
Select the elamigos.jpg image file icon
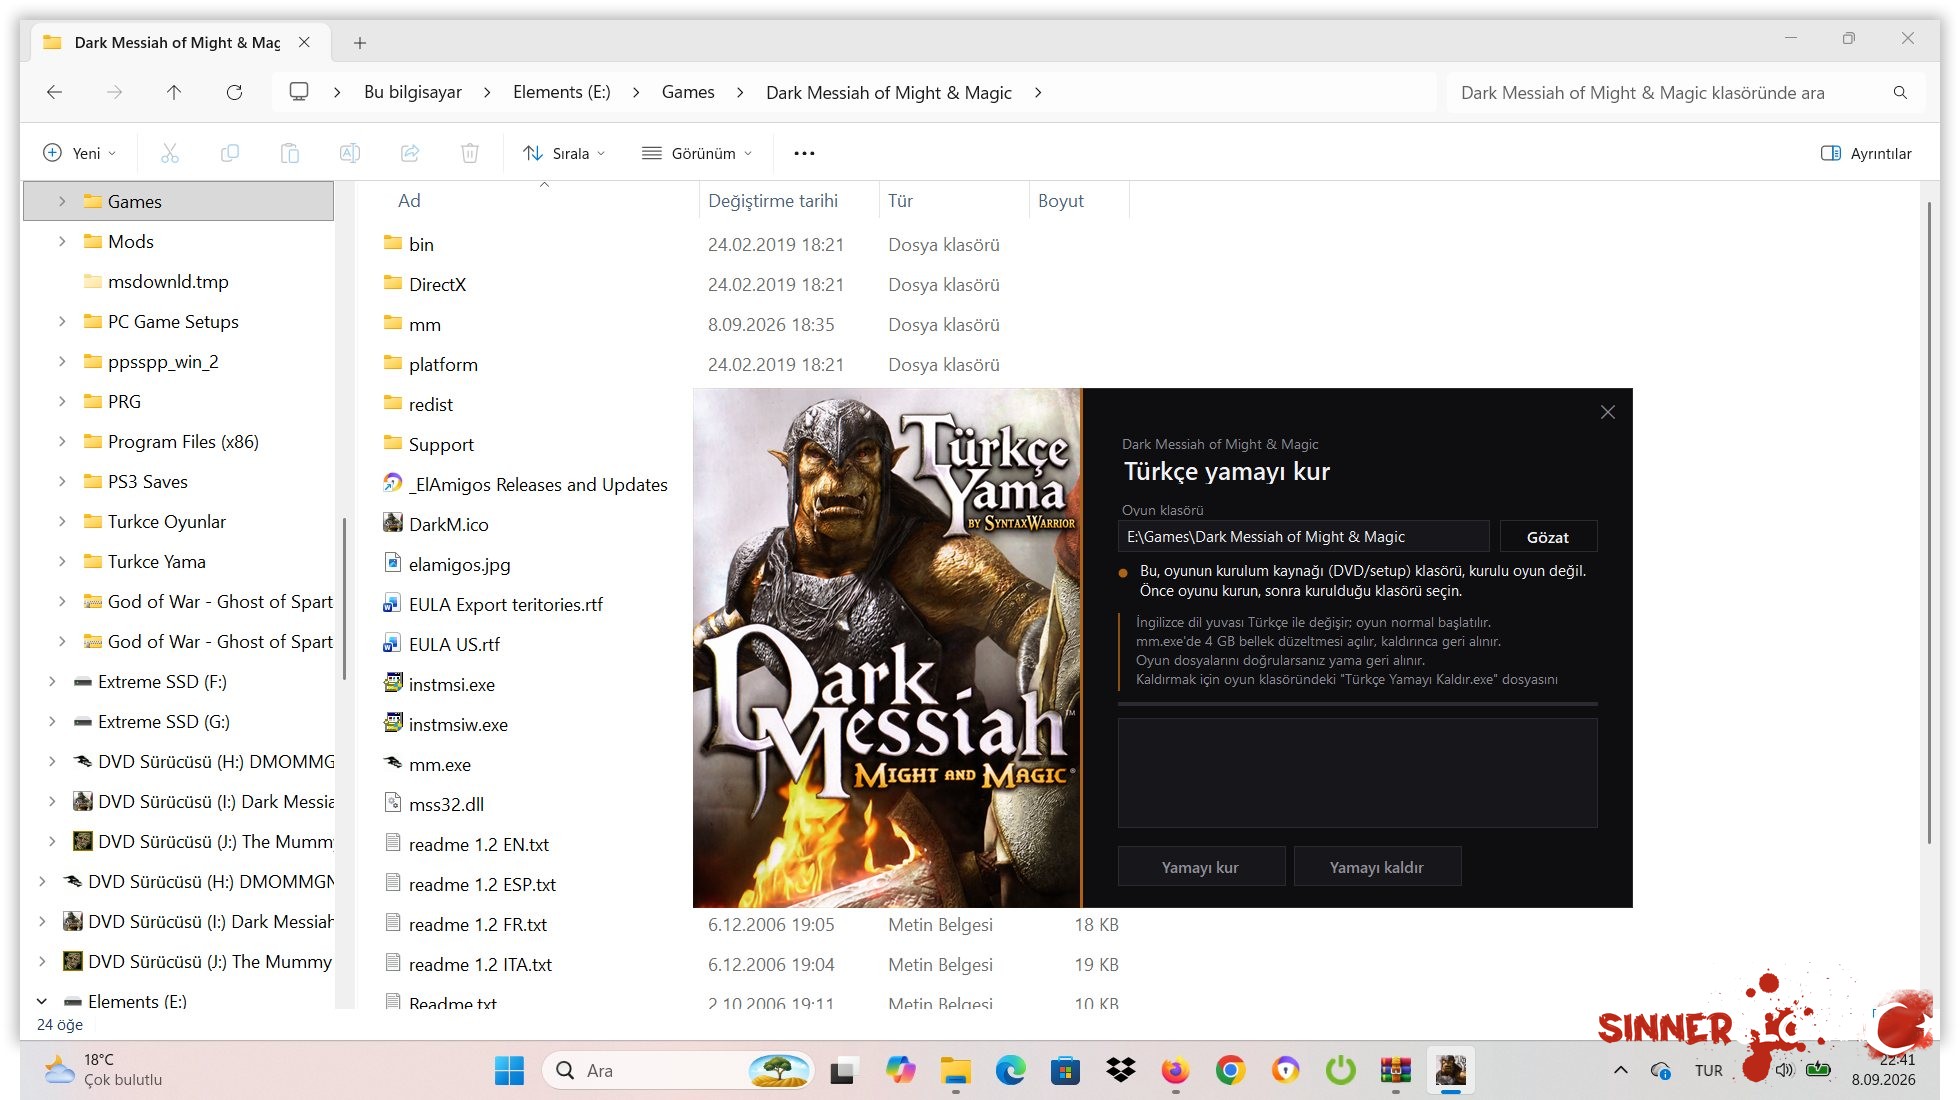(393, 564)
